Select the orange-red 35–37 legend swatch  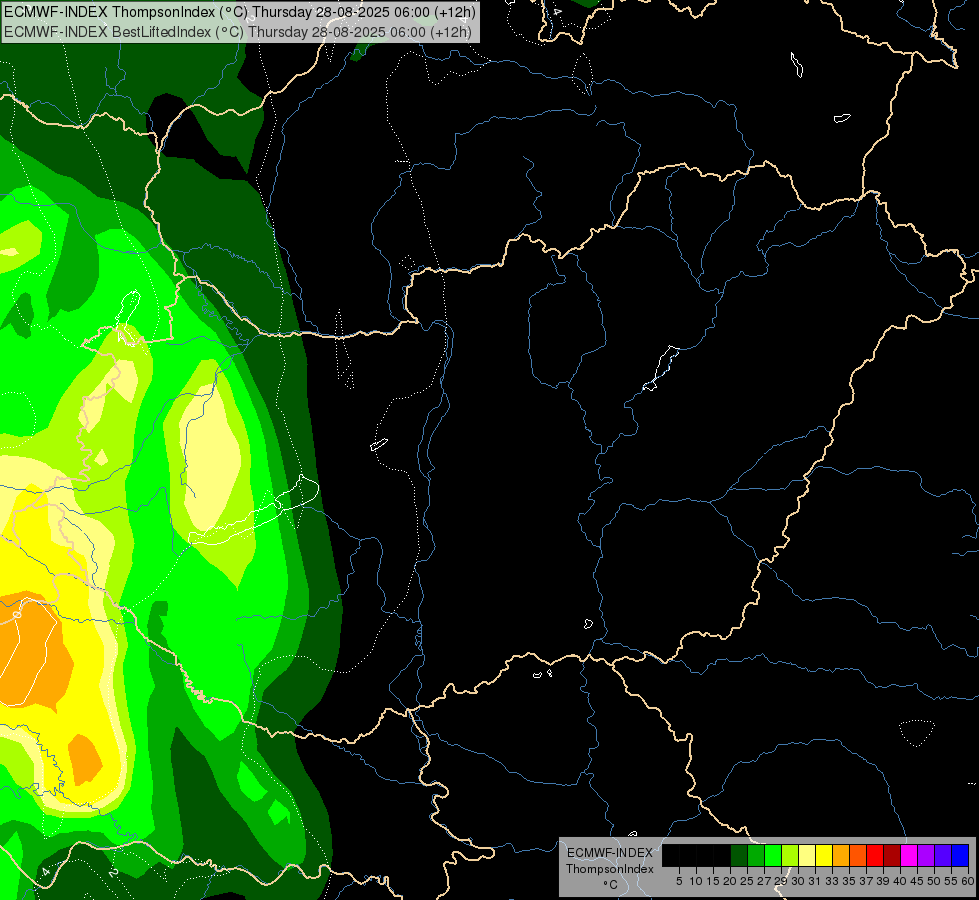(858, 855)
